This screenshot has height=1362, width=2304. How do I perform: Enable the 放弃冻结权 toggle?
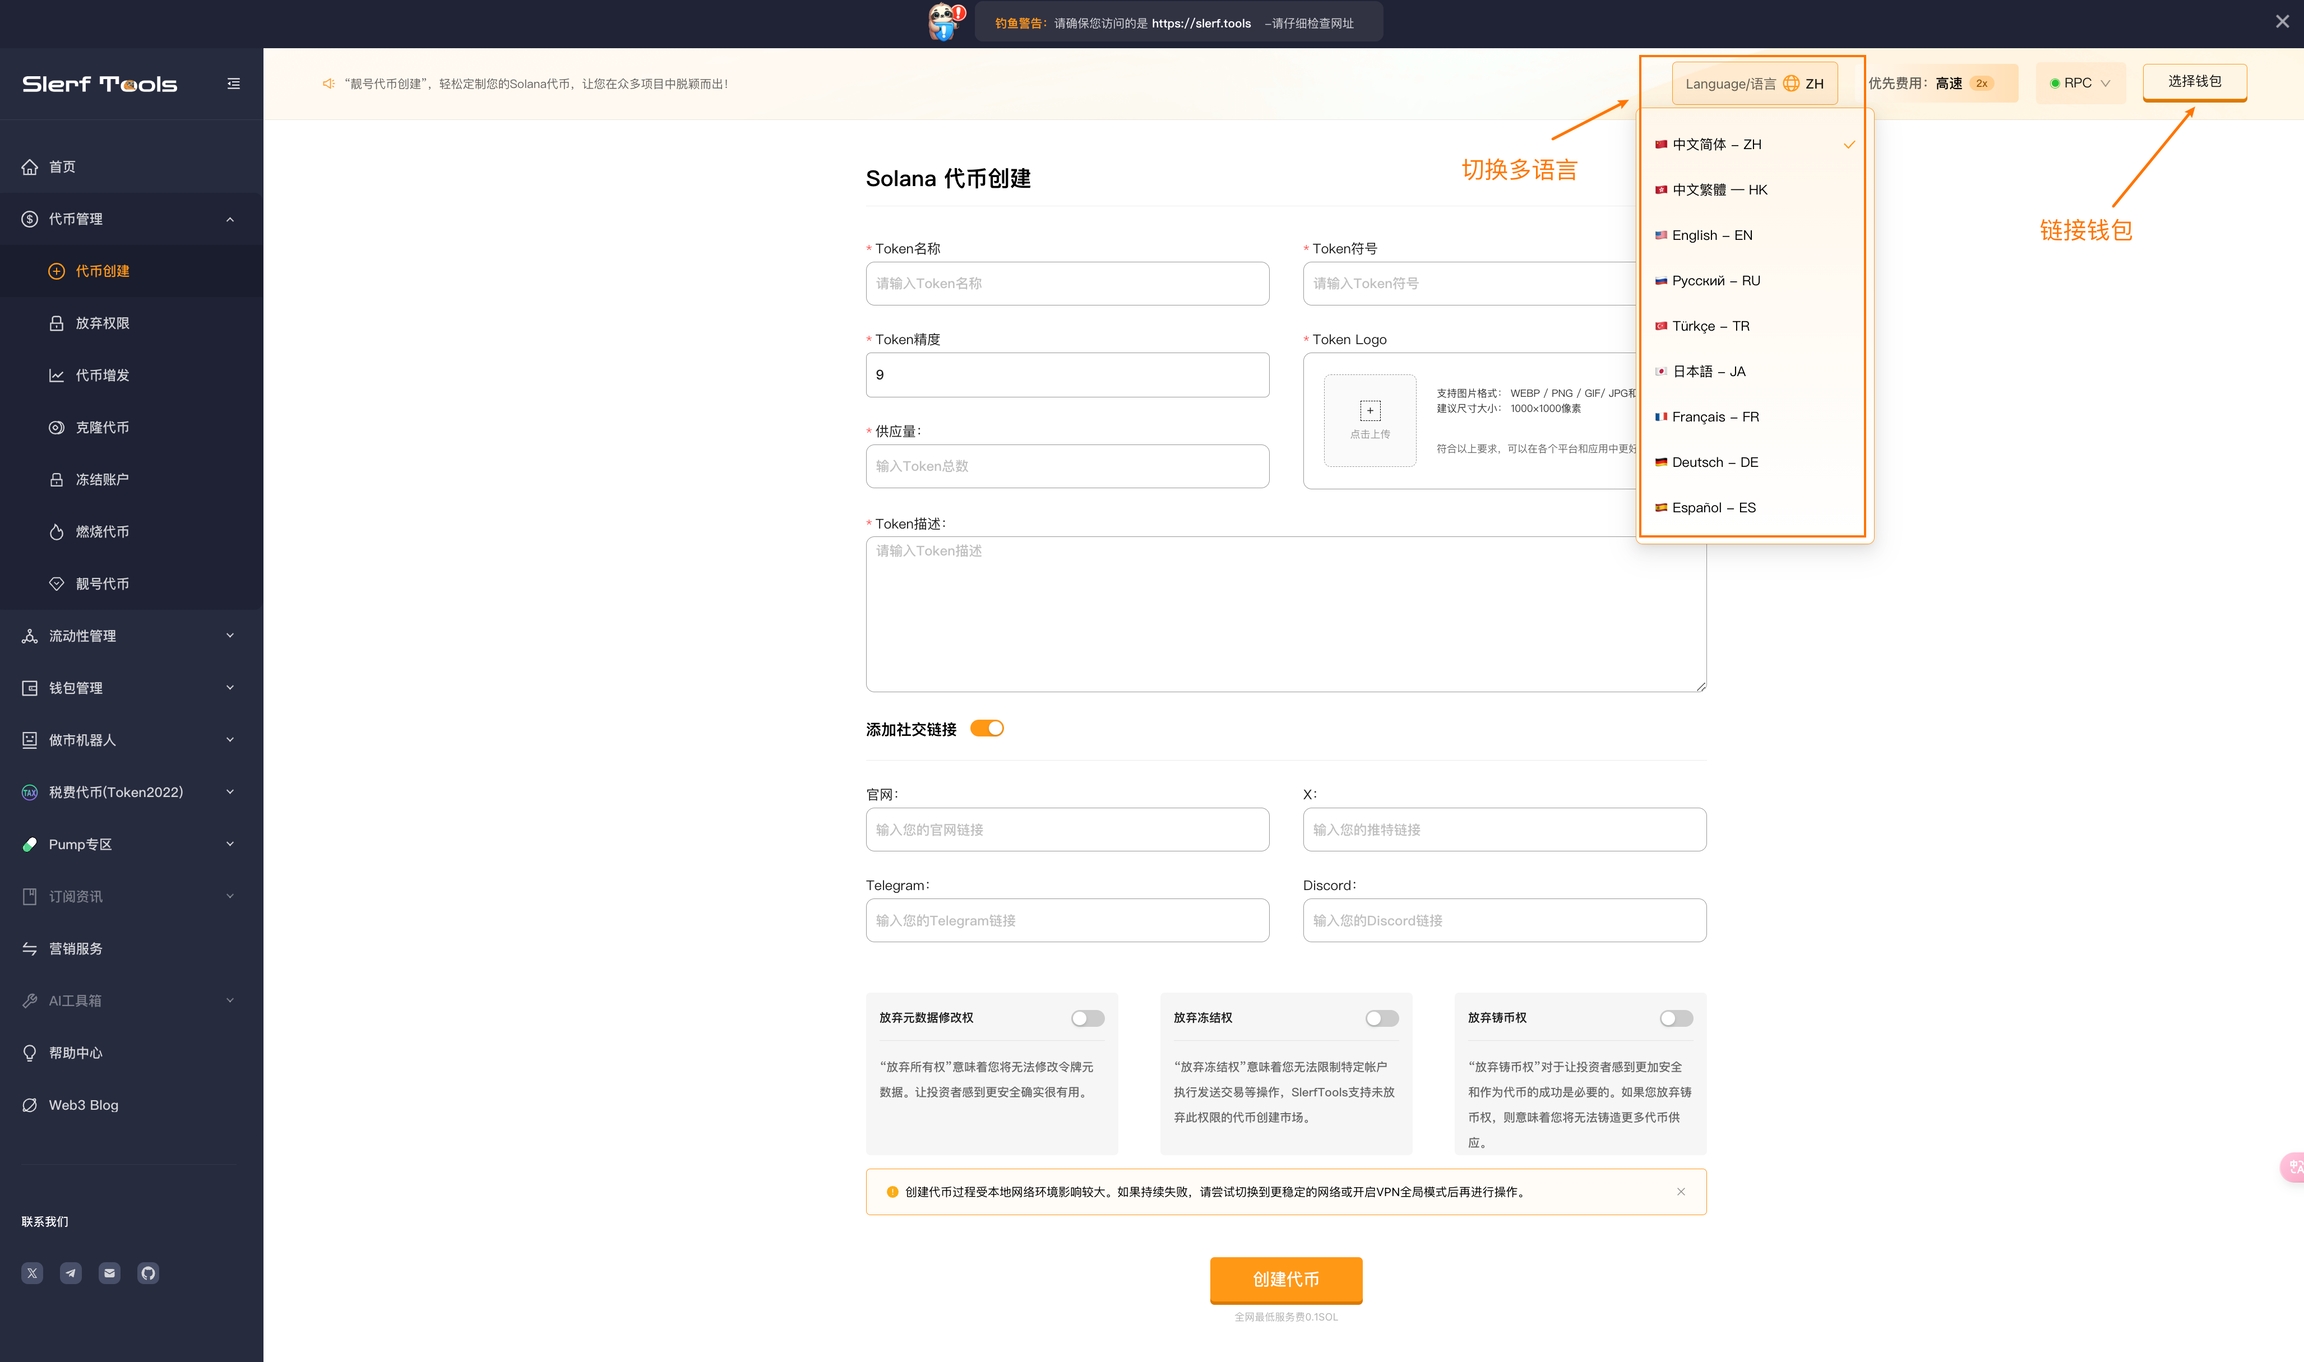click(1381, 1018)
